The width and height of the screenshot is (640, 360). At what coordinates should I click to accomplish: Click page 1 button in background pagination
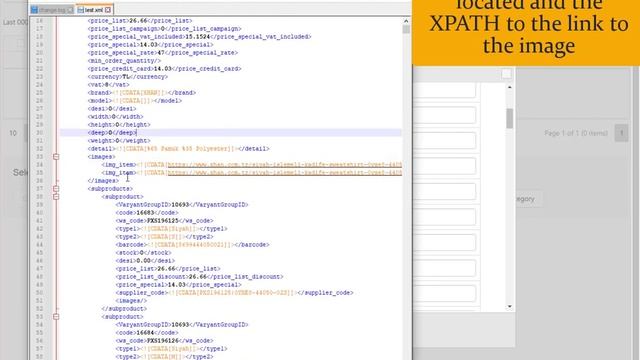(x=622, y=133)
